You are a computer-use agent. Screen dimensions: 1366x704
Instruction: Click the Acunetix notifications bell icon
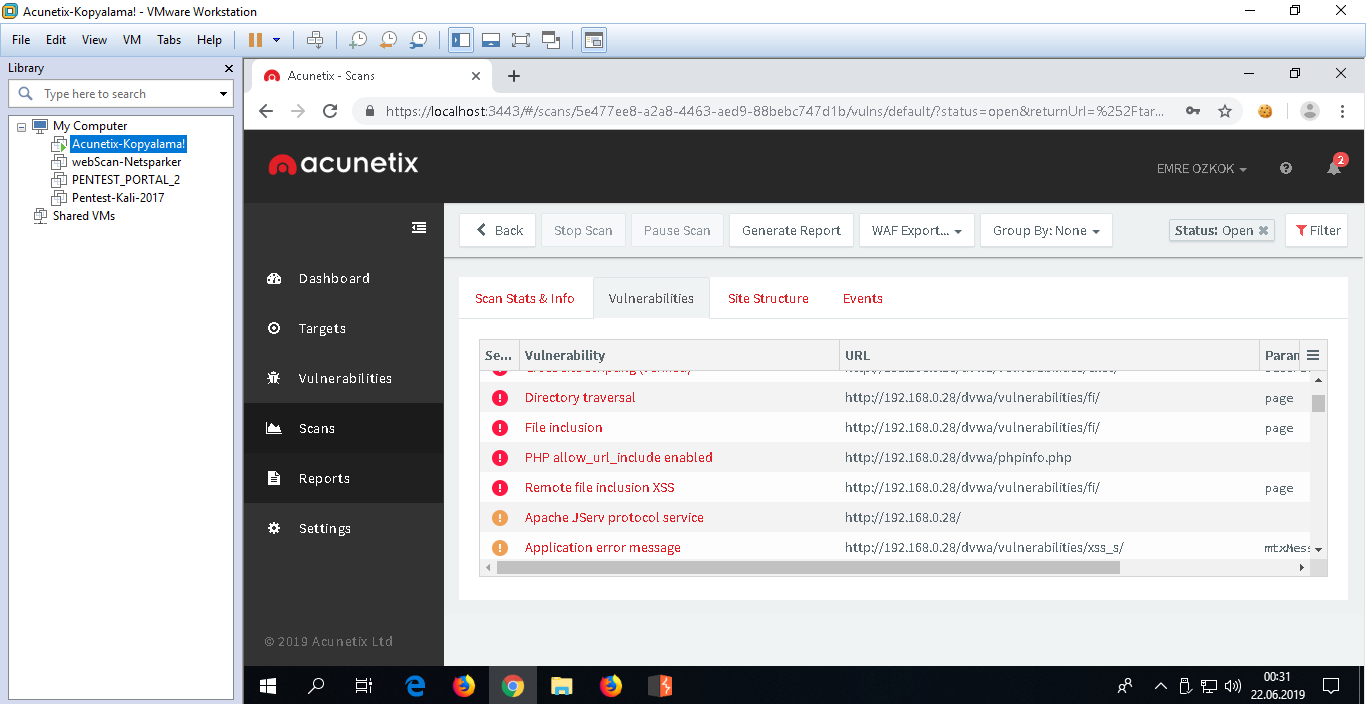[1334, 168]
